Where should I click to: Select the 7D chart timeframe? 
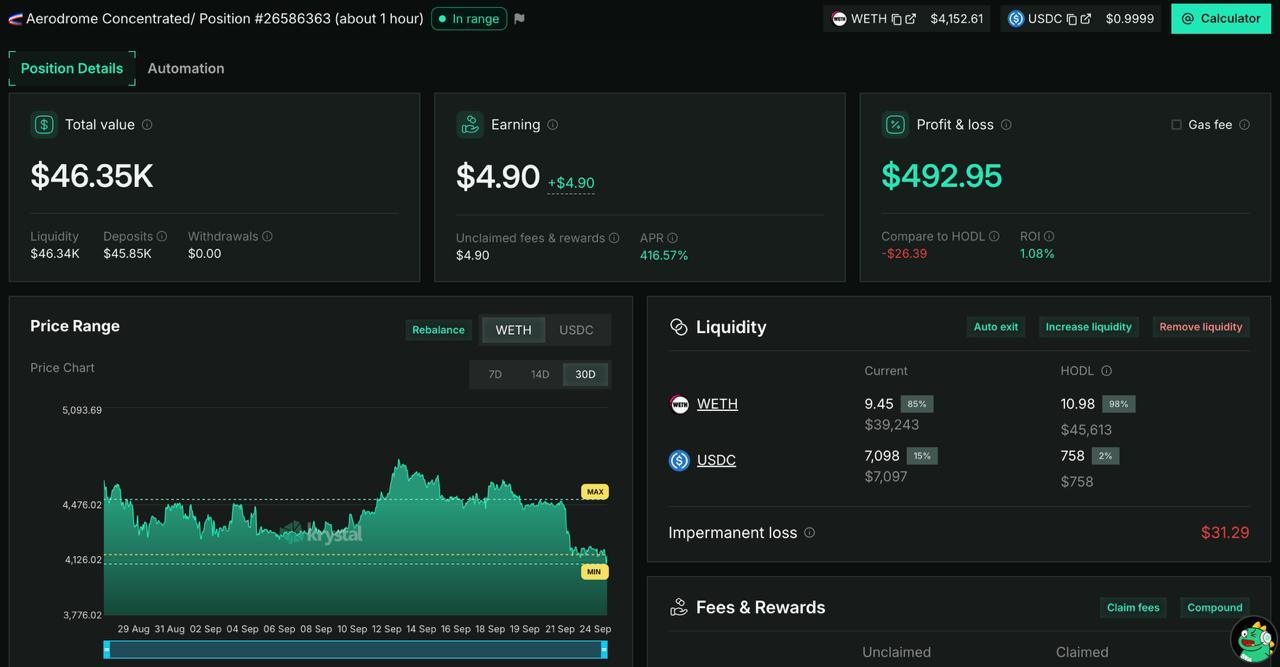coord(495,374)
